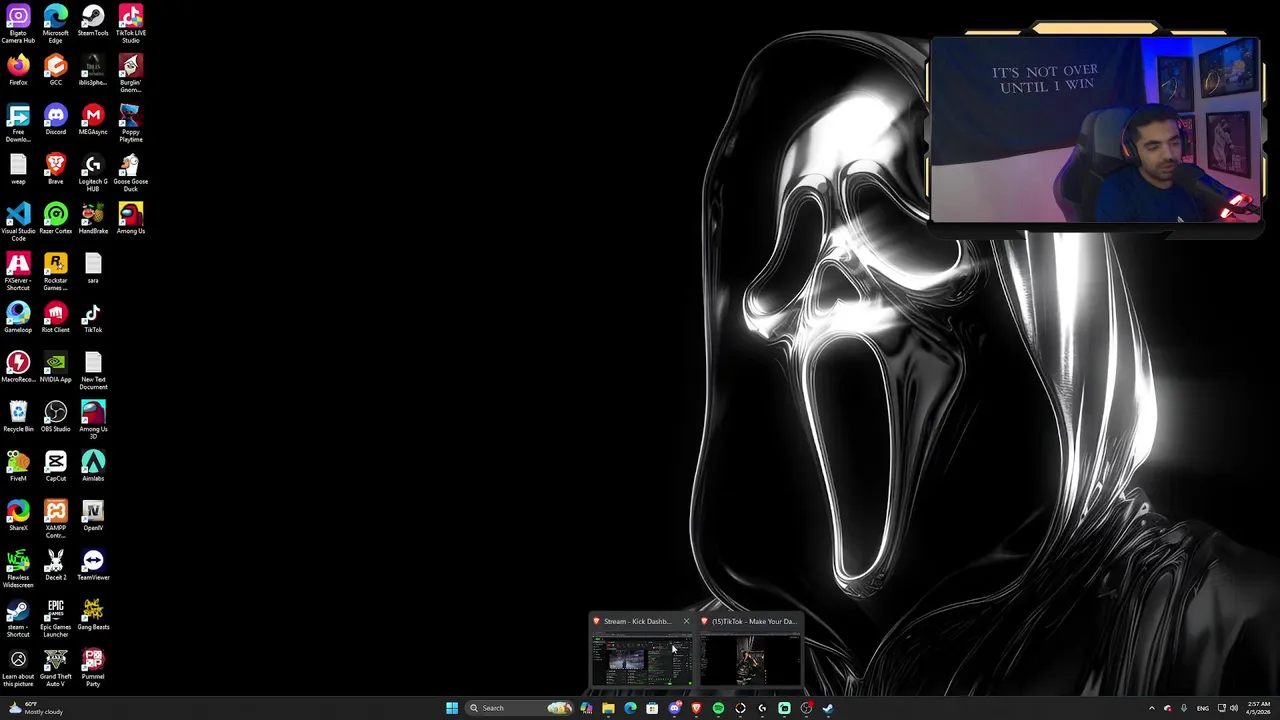Select the Poppy Playtime desktop icon
The width and height of the screenshot is (1280, 720).
131,123
